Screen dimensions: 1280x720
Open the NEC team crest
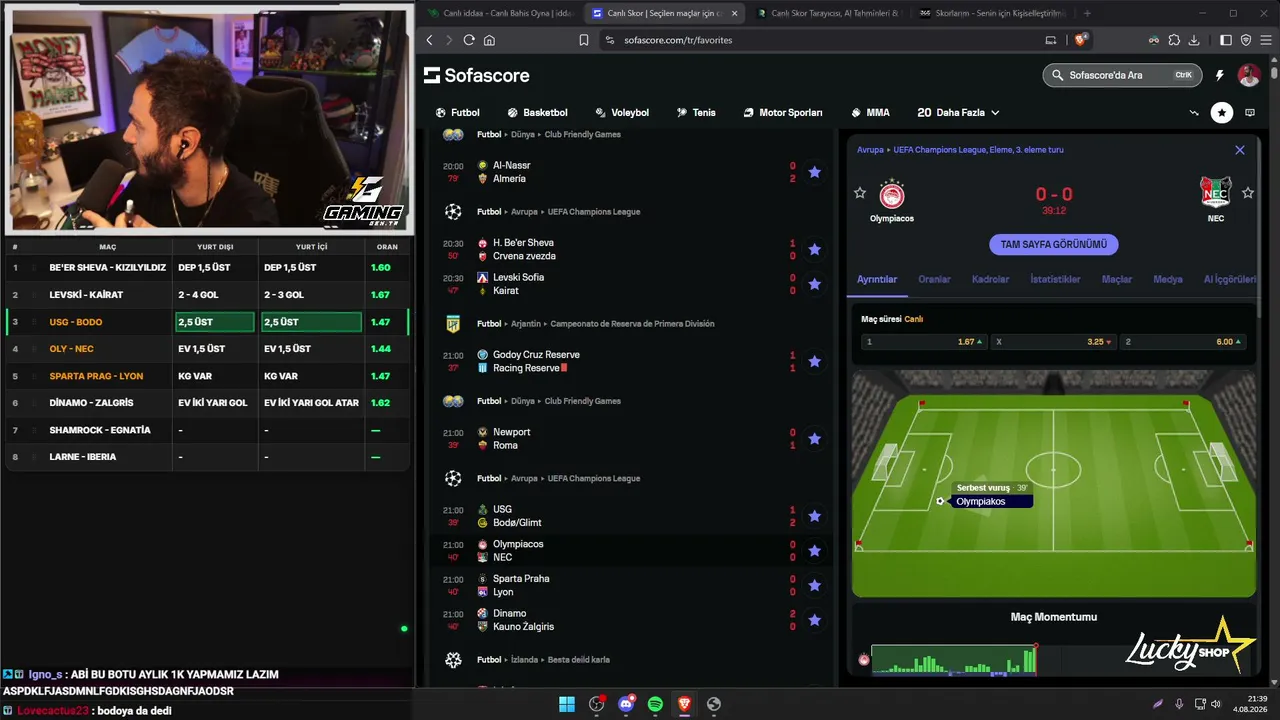coord(1216,193)
